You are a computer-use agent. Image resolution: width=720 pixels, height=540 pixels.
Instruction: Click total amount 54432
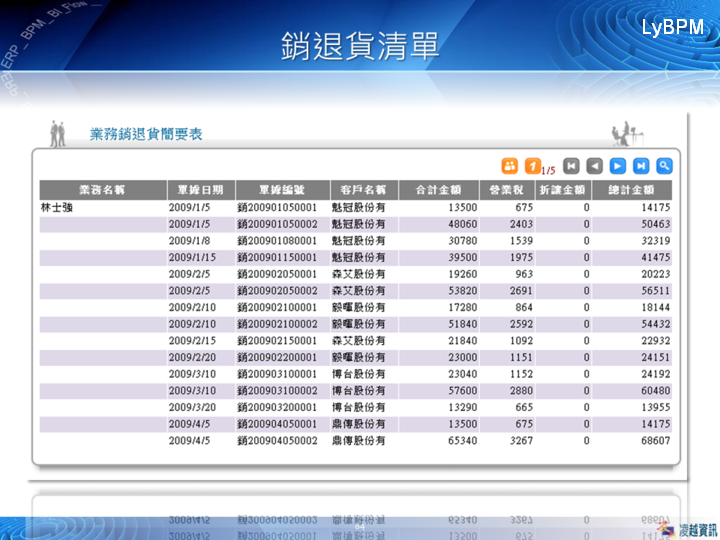click(656, 324)
